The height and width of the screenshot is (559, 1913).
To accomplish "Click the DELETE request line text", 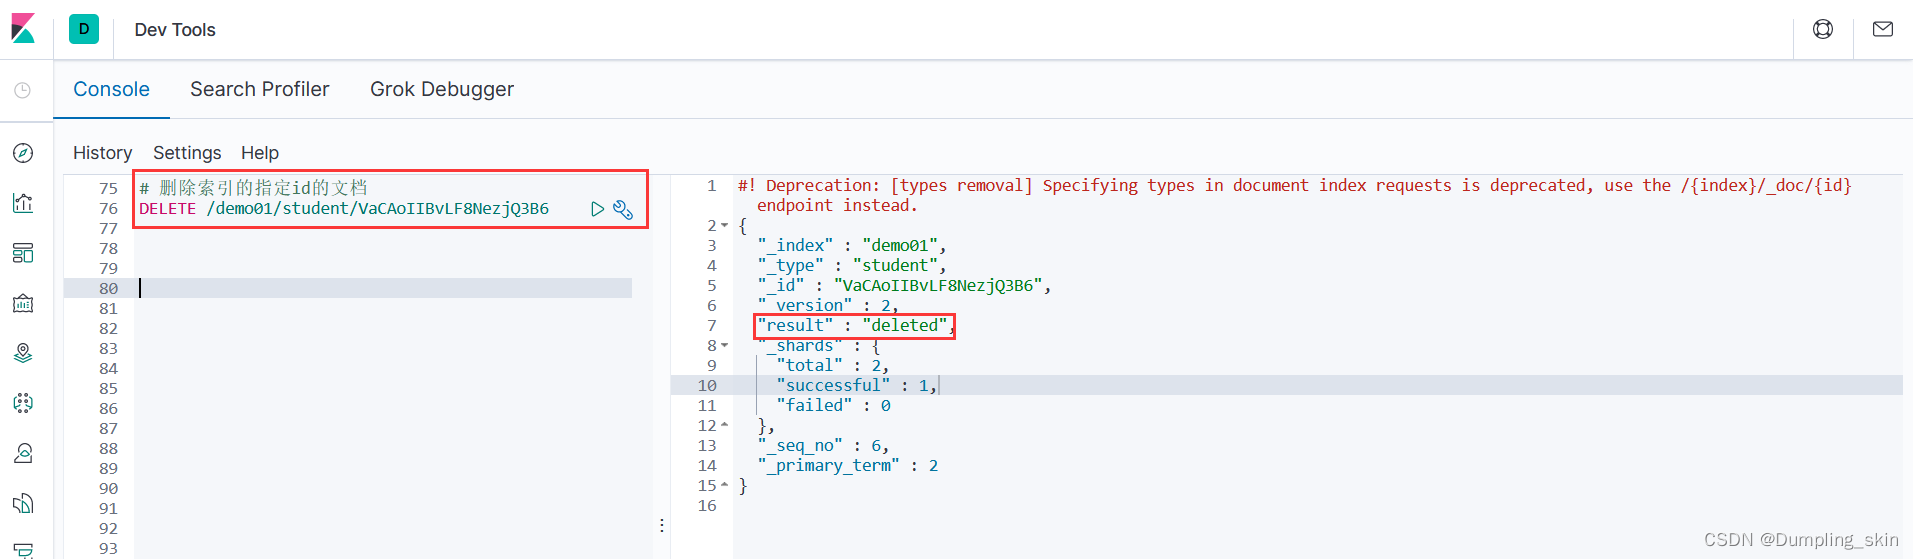I will 344,208.
